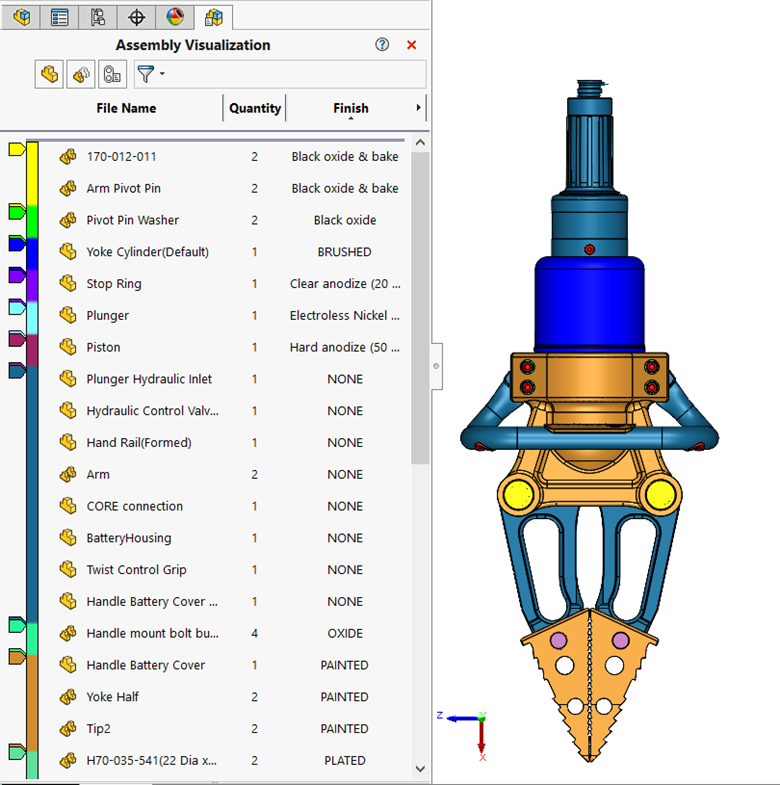This screenshot has width=780, height=785.
Task: Click the Handle Battery Cover PAINTED icon
Action: tap(68, 665)
